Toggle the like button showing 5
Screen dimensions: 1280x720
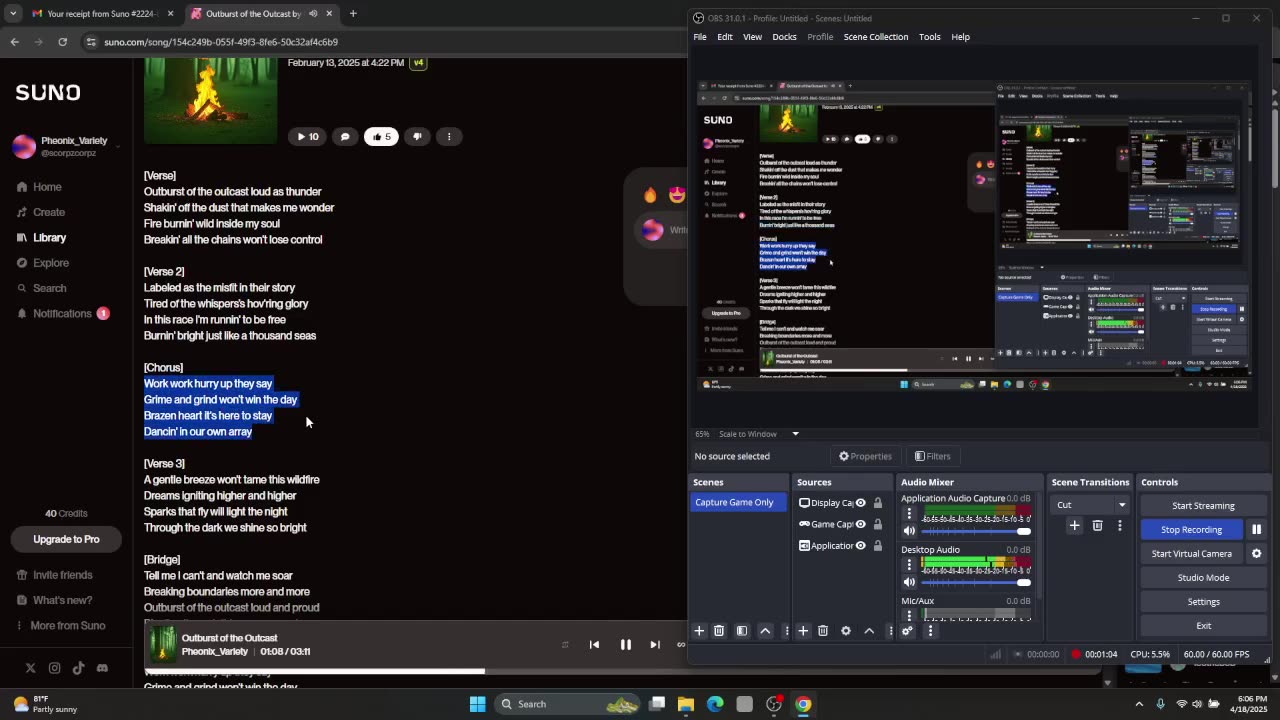pyautogui.click(x=381, y=136)
